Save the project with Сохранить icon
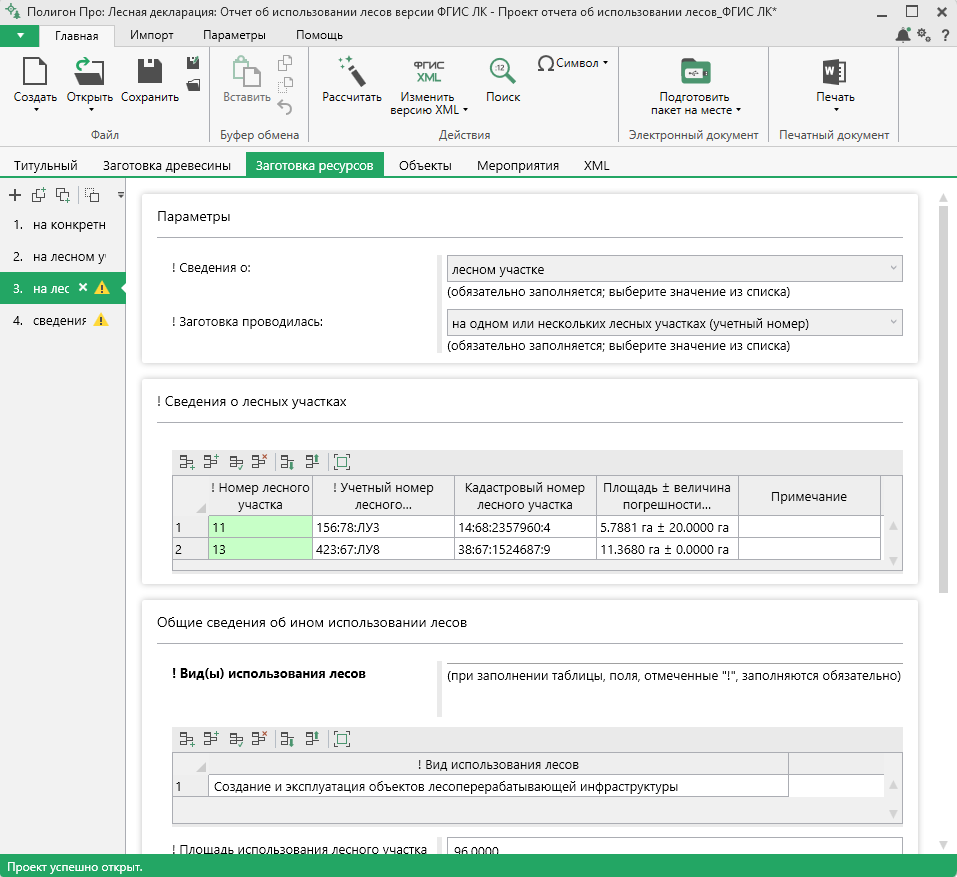The width and height of the screenshot is (957, 877). (x=150, y=71)
